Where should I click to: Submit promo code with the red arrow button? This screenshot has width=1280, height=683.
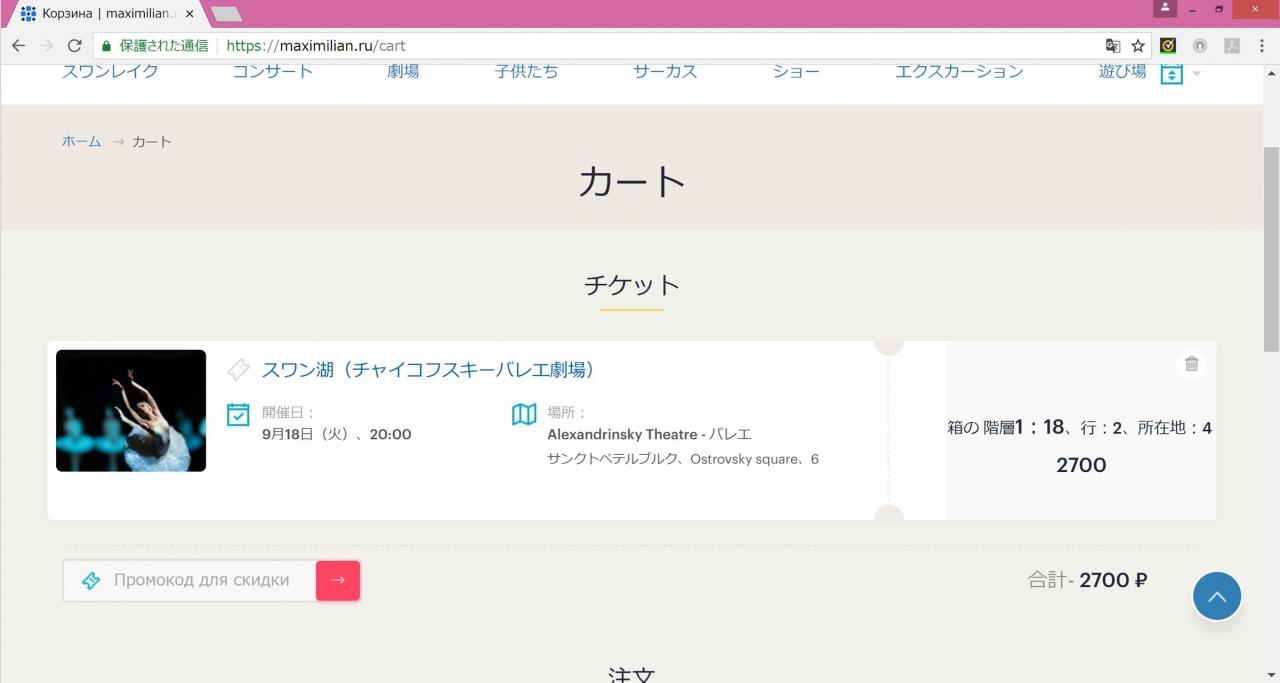click(x=338, y=580)
